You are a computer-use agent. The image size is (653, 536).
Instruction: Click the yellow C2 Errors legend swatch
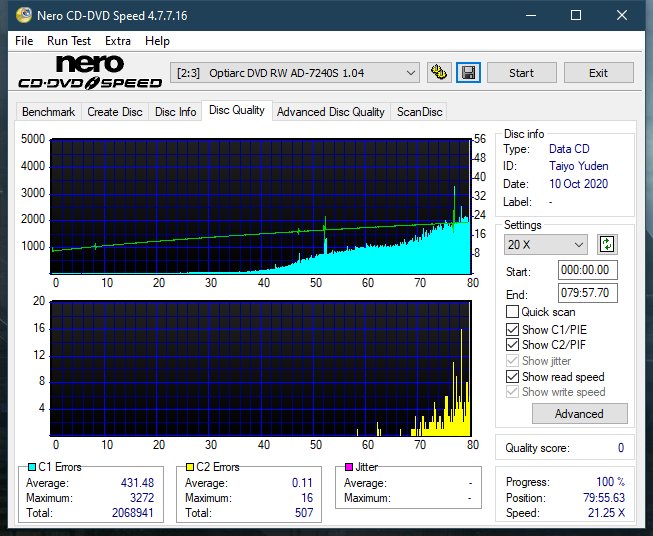click(x=190, y=467)
